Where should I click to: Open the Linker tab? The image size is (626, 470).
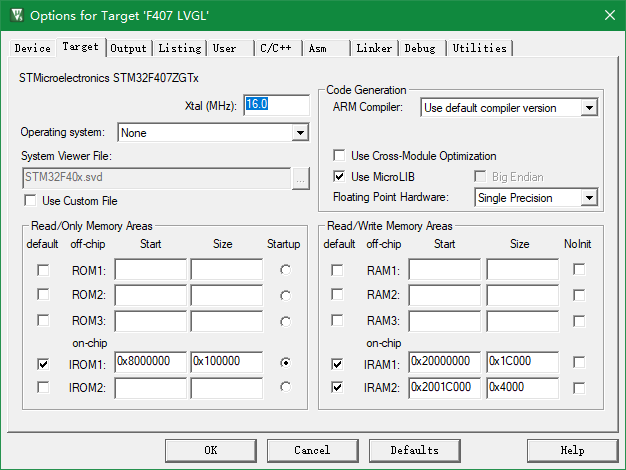click(x=374, y=48)
